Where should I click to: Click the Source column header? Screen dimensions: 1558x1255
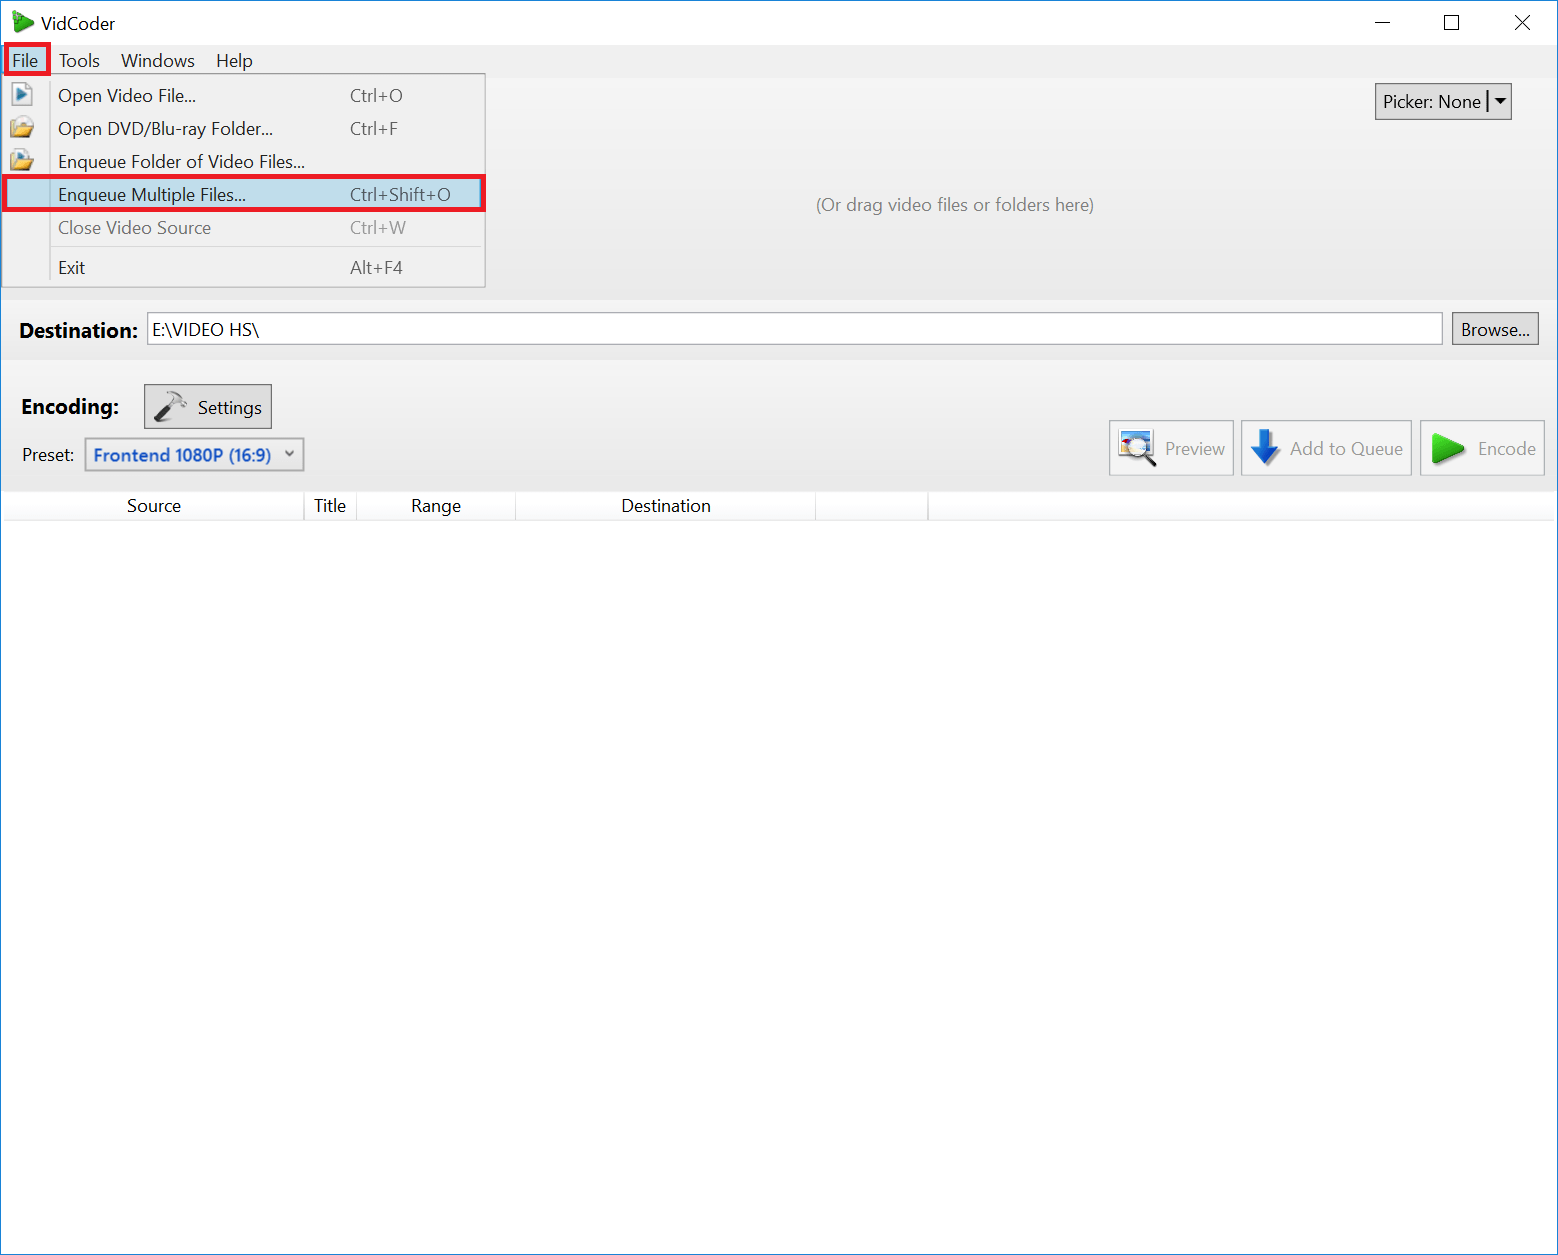coord(154,506)
